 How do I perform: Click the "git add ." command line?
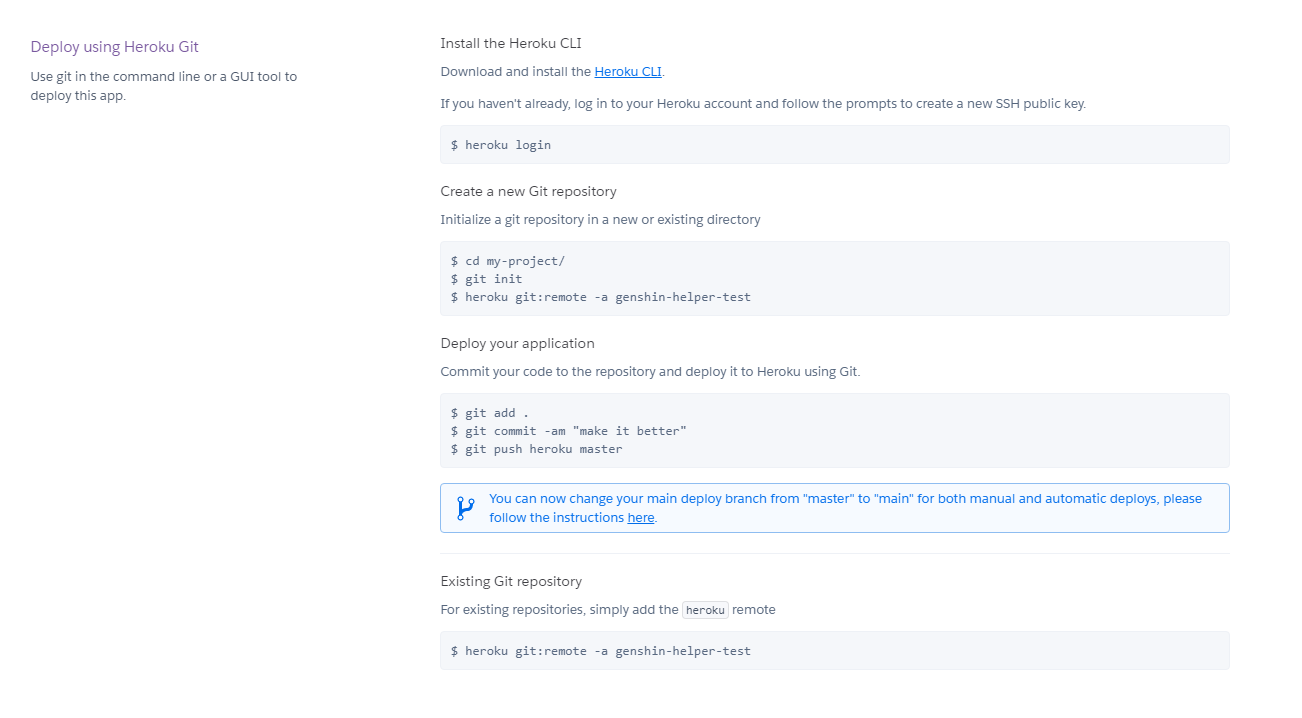489,413
